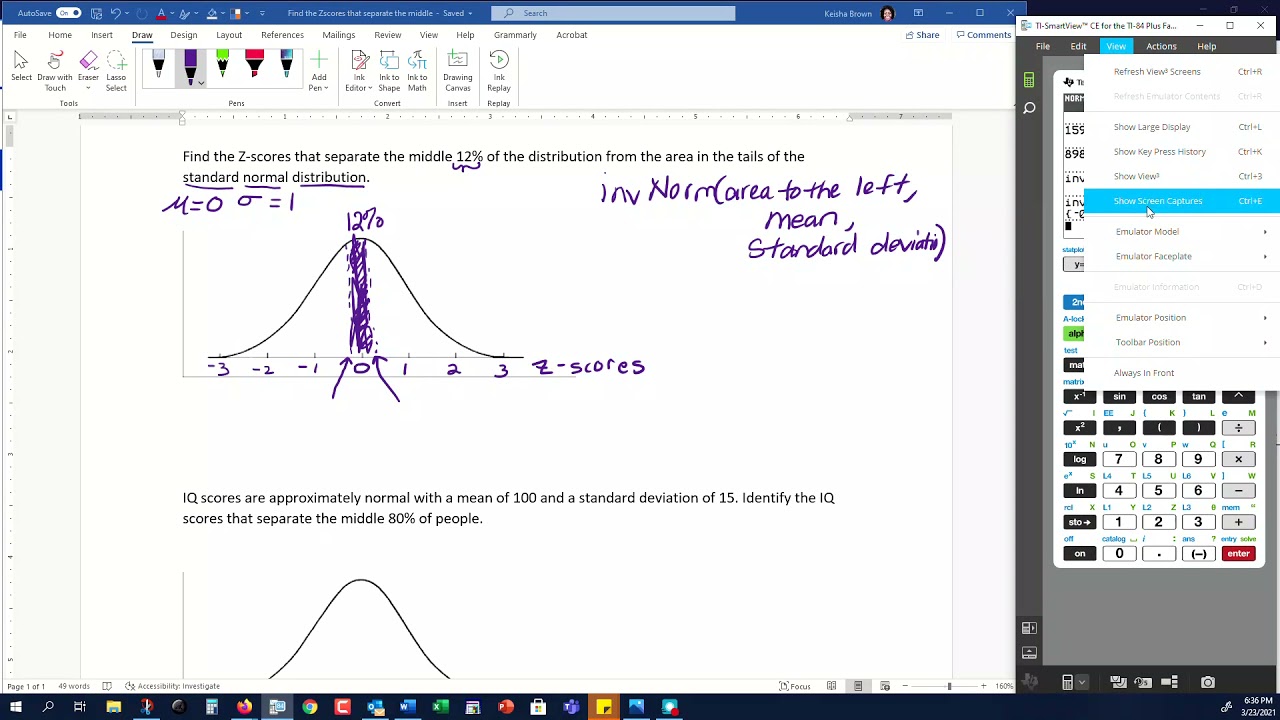Switch to Web Layout view icon
Image resolution: width=1280 pixels, height=720 pixels.
click(x=885, y=686)
